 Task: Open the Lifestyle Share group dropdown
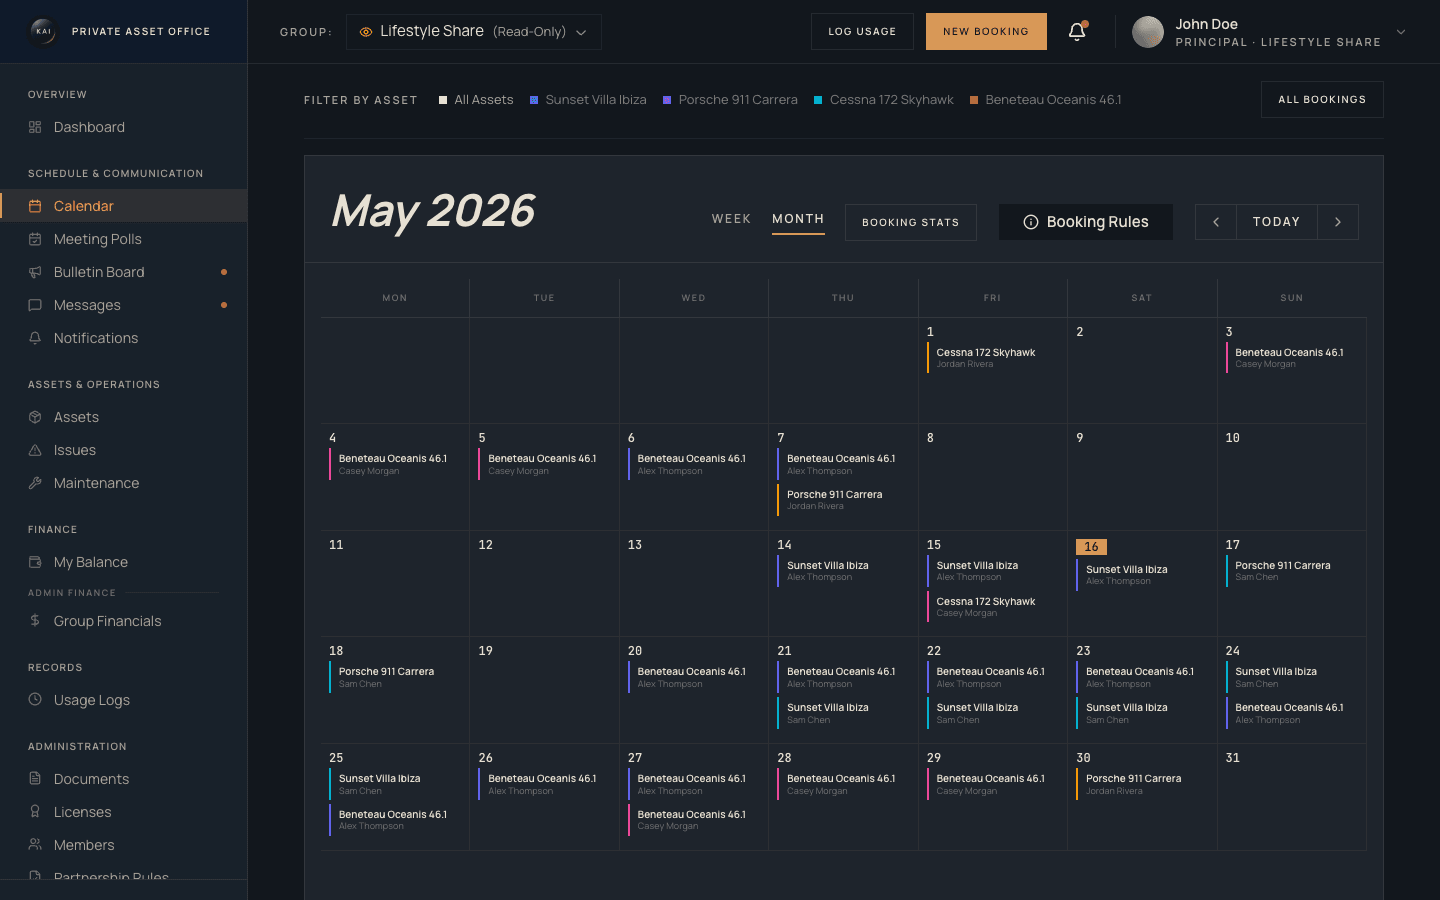point(474,32)
